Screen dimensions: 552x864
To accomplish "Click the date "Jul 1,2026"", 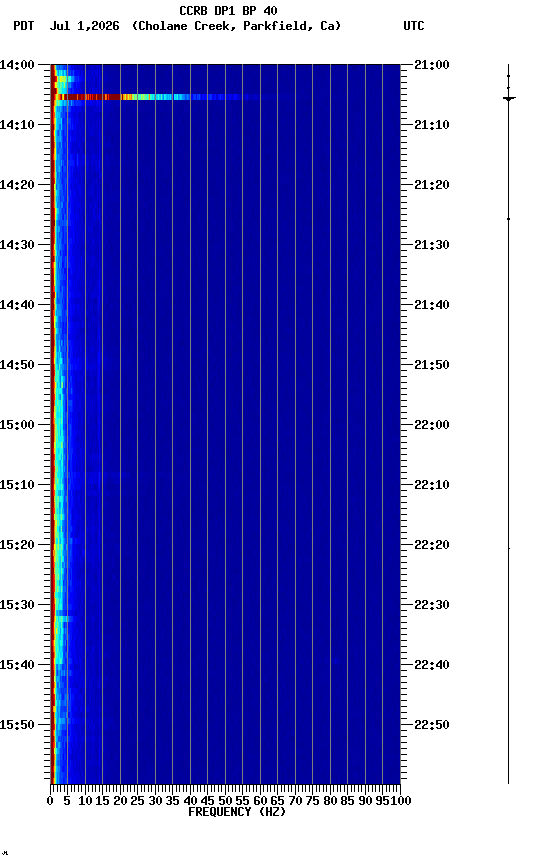I will (84, 26).
